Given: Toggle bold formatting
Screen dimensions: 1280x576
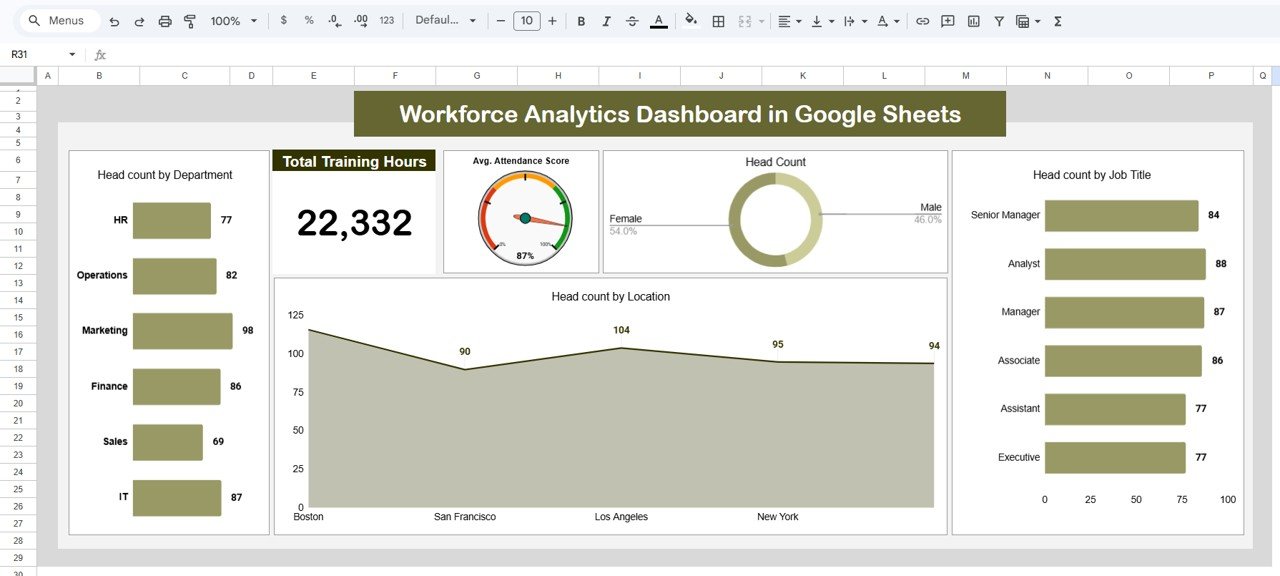Looking at the screenshot, I should click(x=581, y=20).
